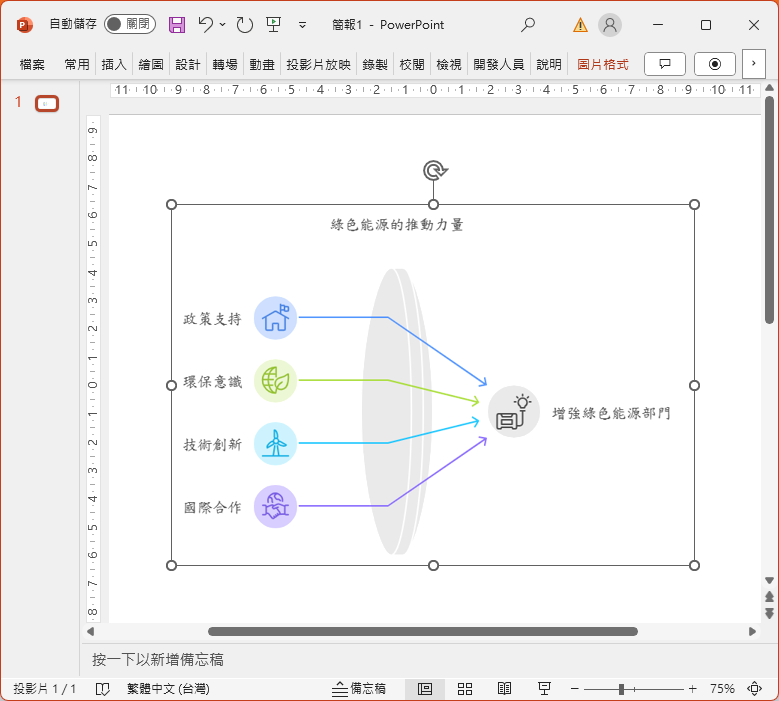This screenshot has height=701, width=779.
Task: Click the picture's bottom-right resize handle
Action: point(695,565)
